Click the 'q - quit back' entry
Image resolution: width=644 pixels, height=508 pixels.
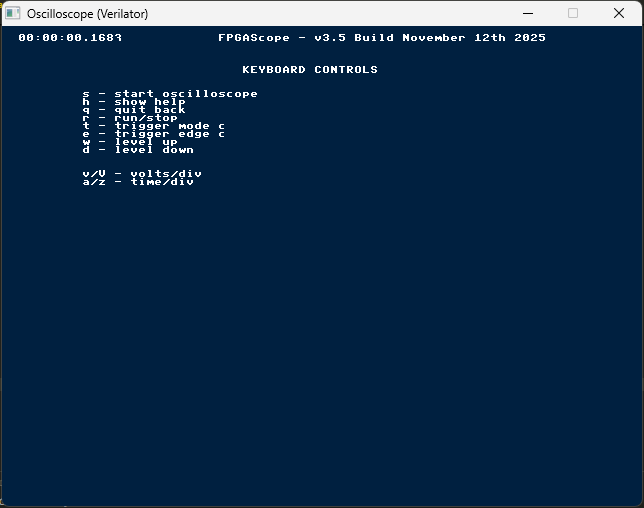[x=134, y=110]
